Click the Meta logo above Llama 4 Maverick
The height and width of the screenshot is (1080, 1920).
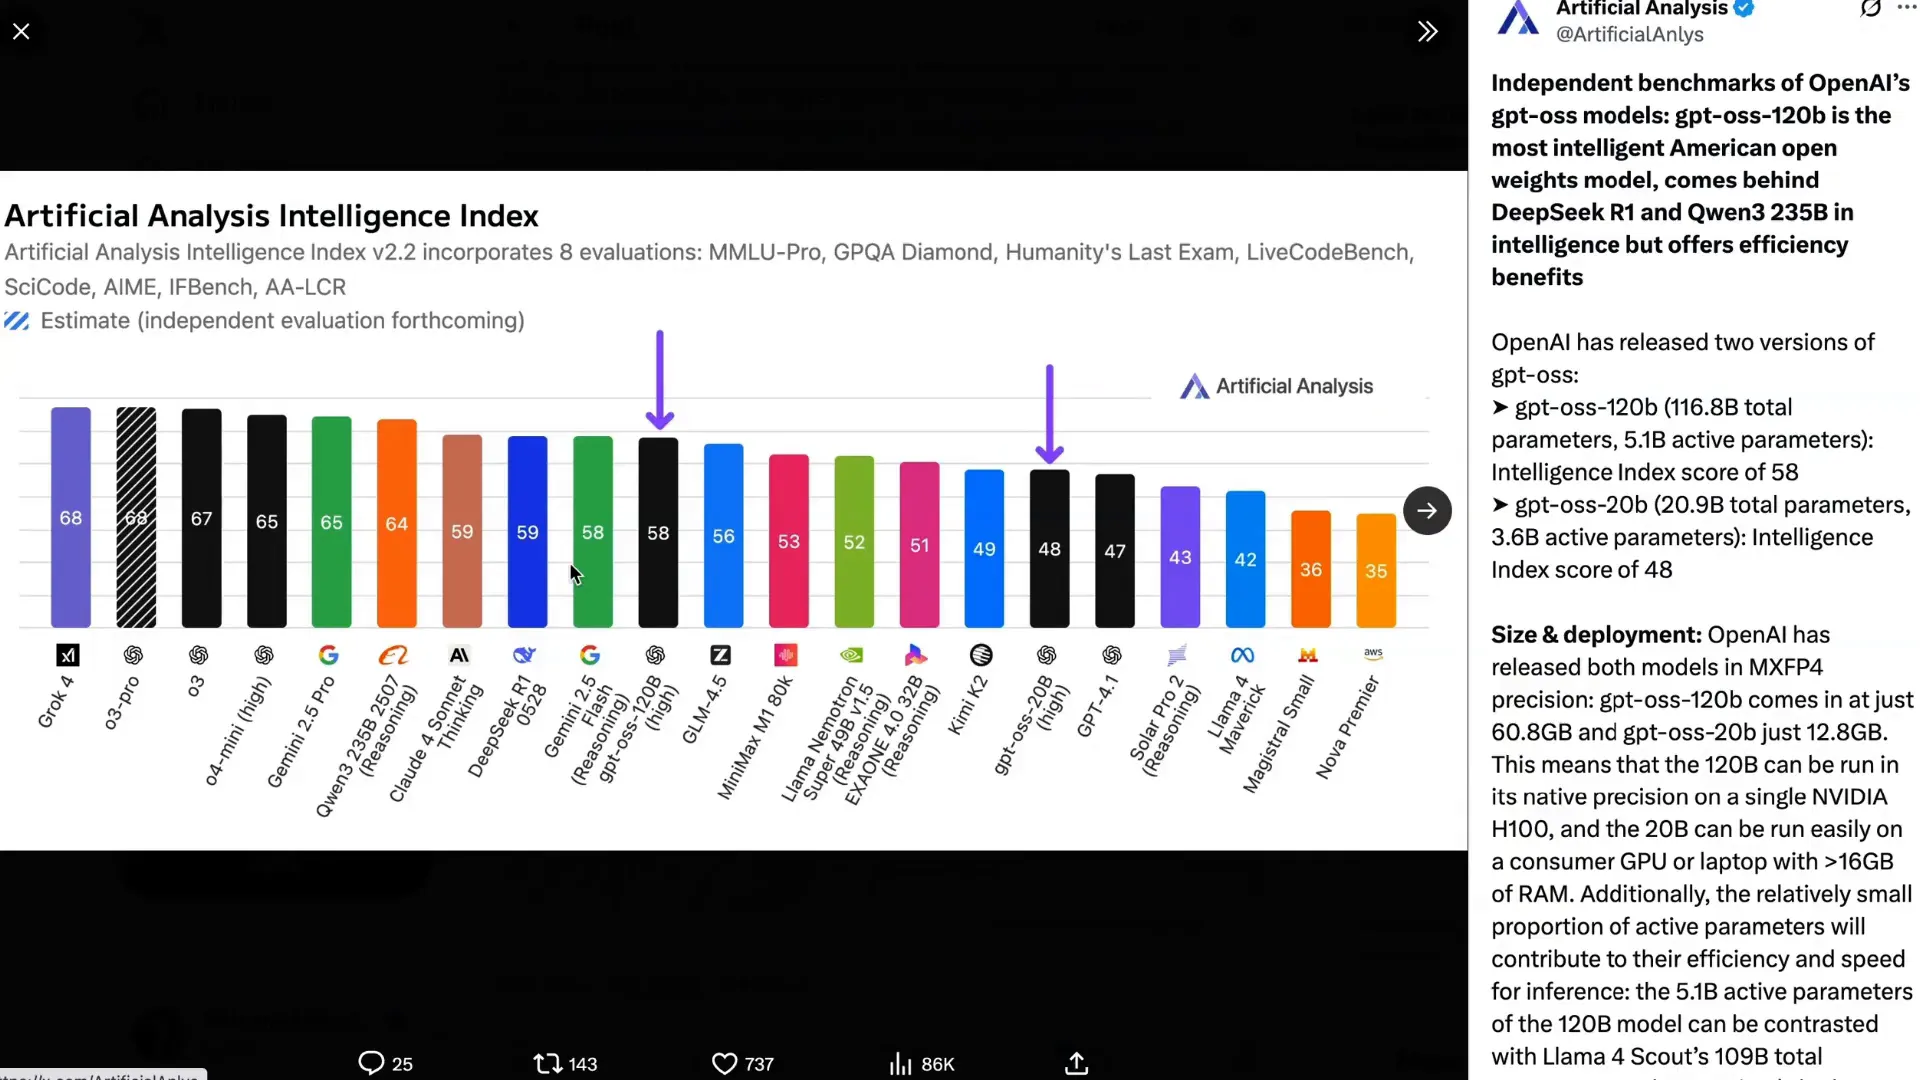click(x=1242, y=655)
